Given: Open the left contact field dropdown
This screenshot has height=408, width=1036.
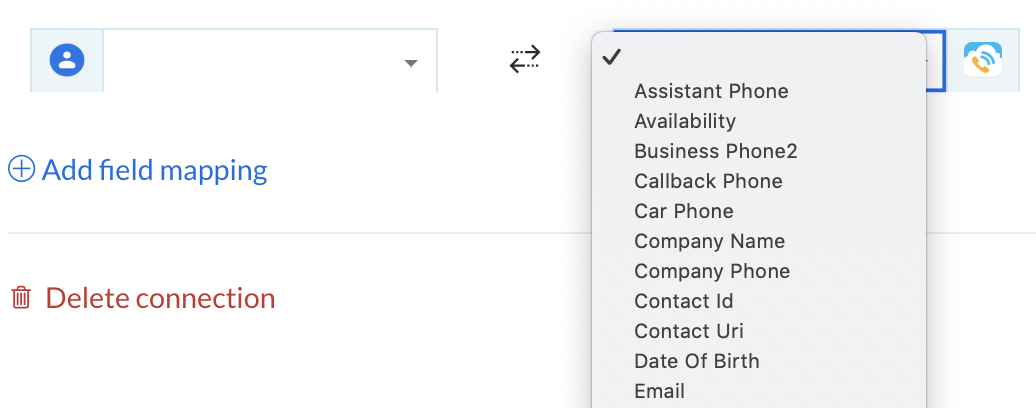Looking at the screenshot, I should pyautogui.click(x=270, y=61).
